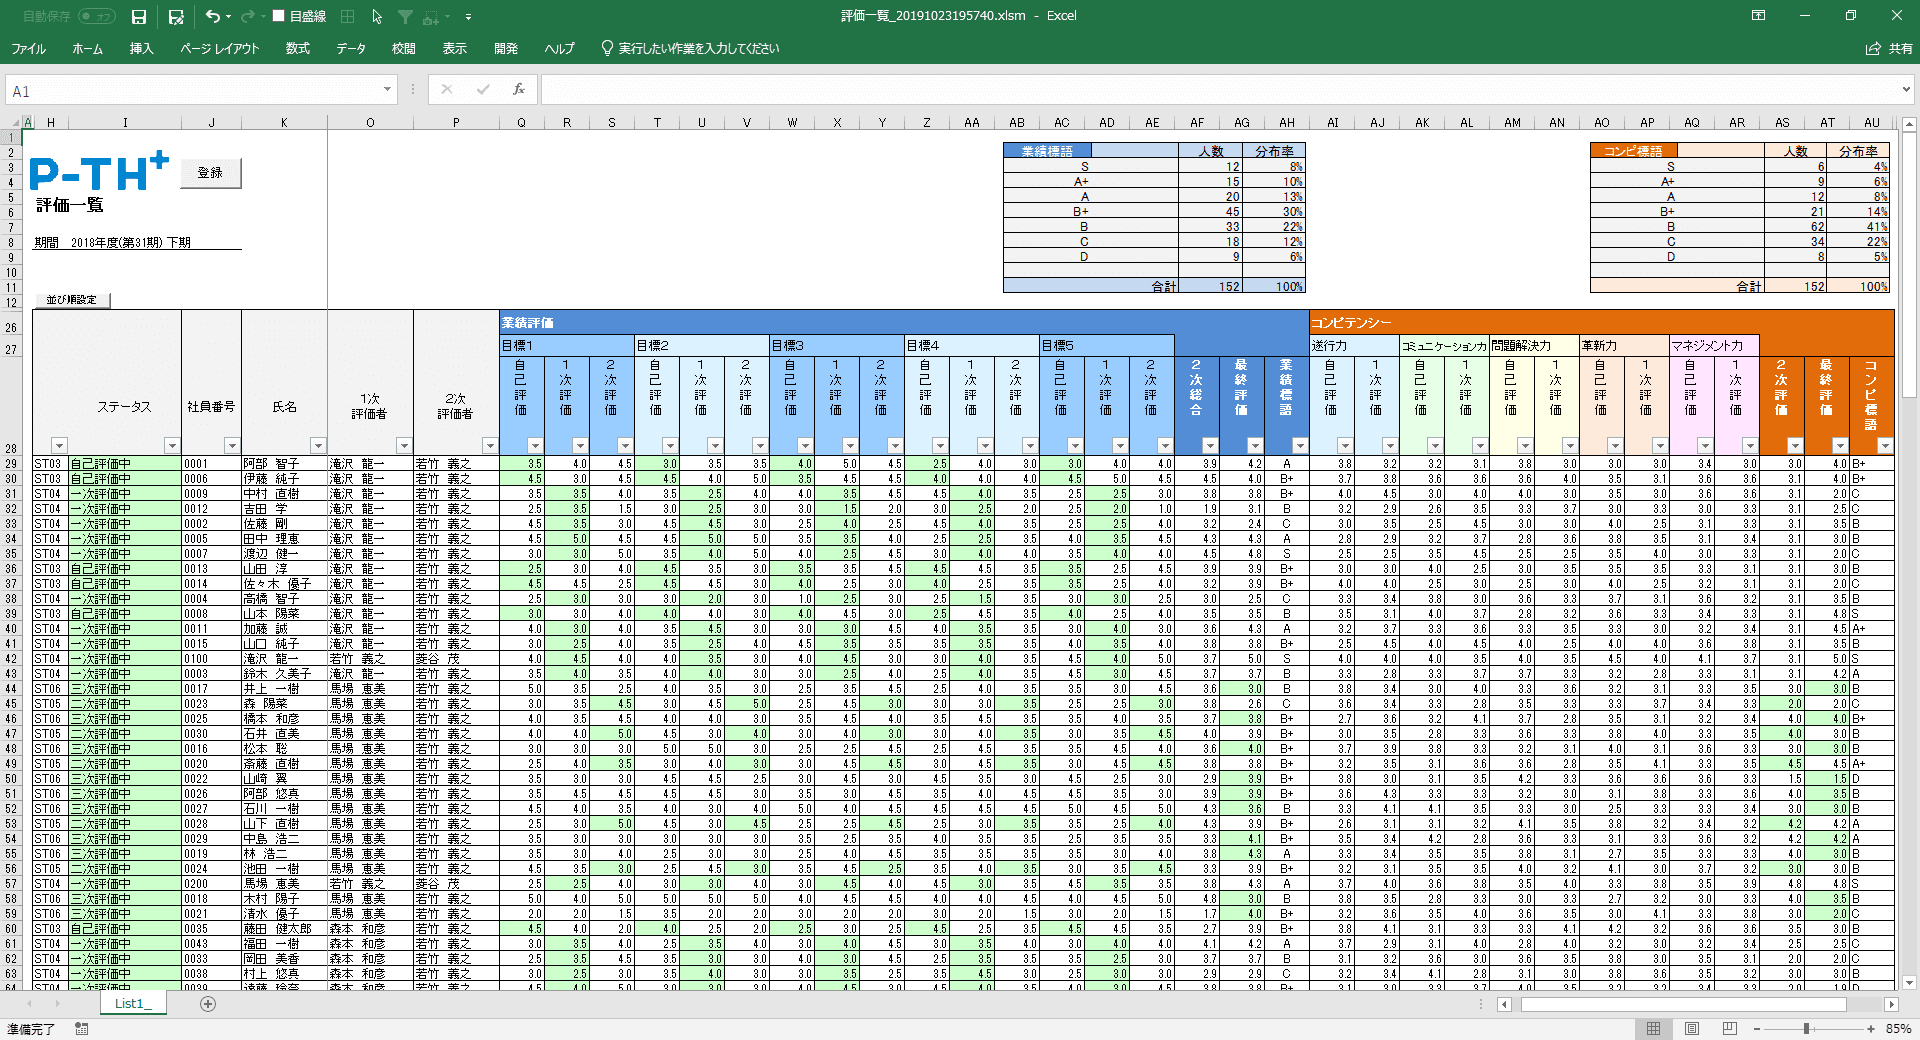Screen dimensions: 1920x1040
Task: Toggle the 自動保存 autosave switch
Action: click(x=96, y=17)
